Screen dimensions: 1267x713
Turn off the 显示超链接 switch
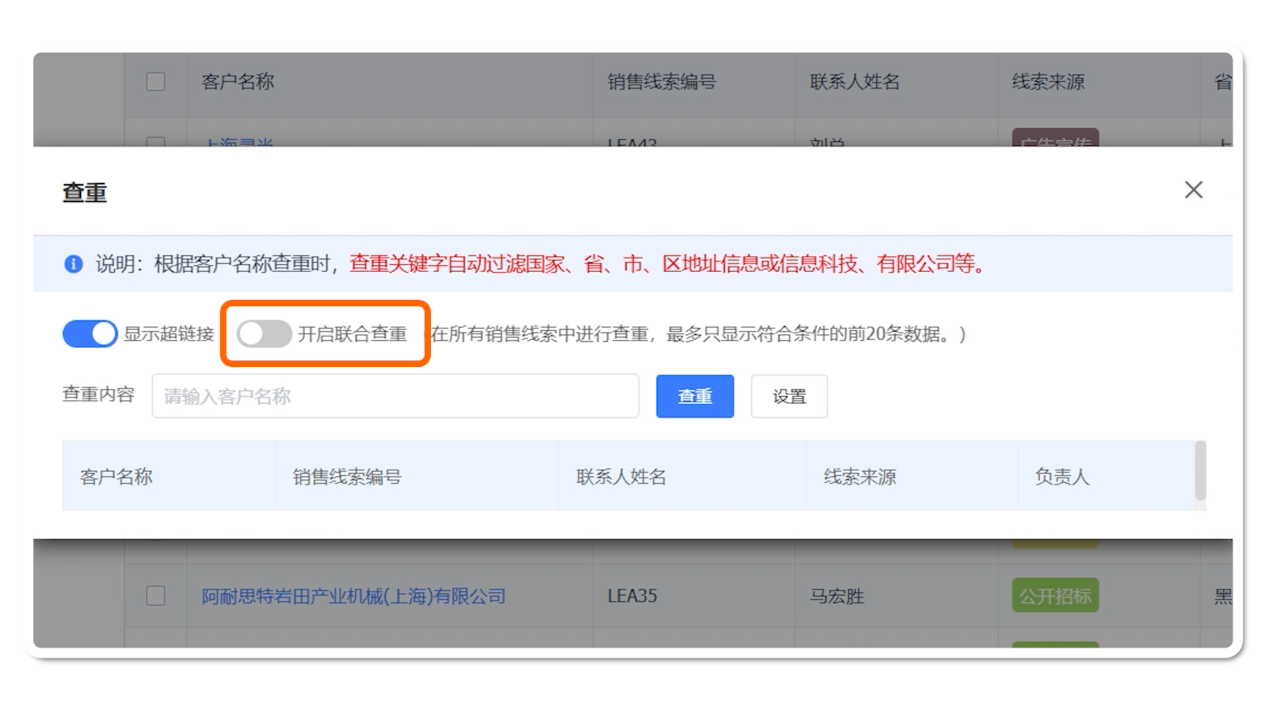(x=90, y=334)
